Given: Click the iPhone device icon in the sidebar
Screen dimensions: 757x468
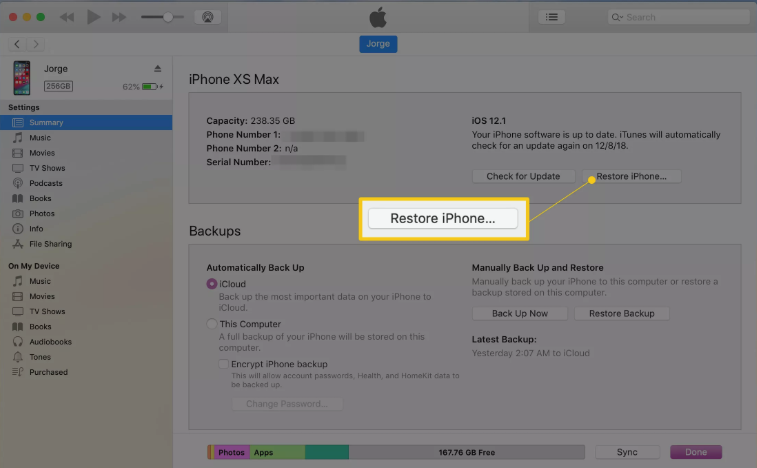Looking at the screenshot, I should click(22, 77).
